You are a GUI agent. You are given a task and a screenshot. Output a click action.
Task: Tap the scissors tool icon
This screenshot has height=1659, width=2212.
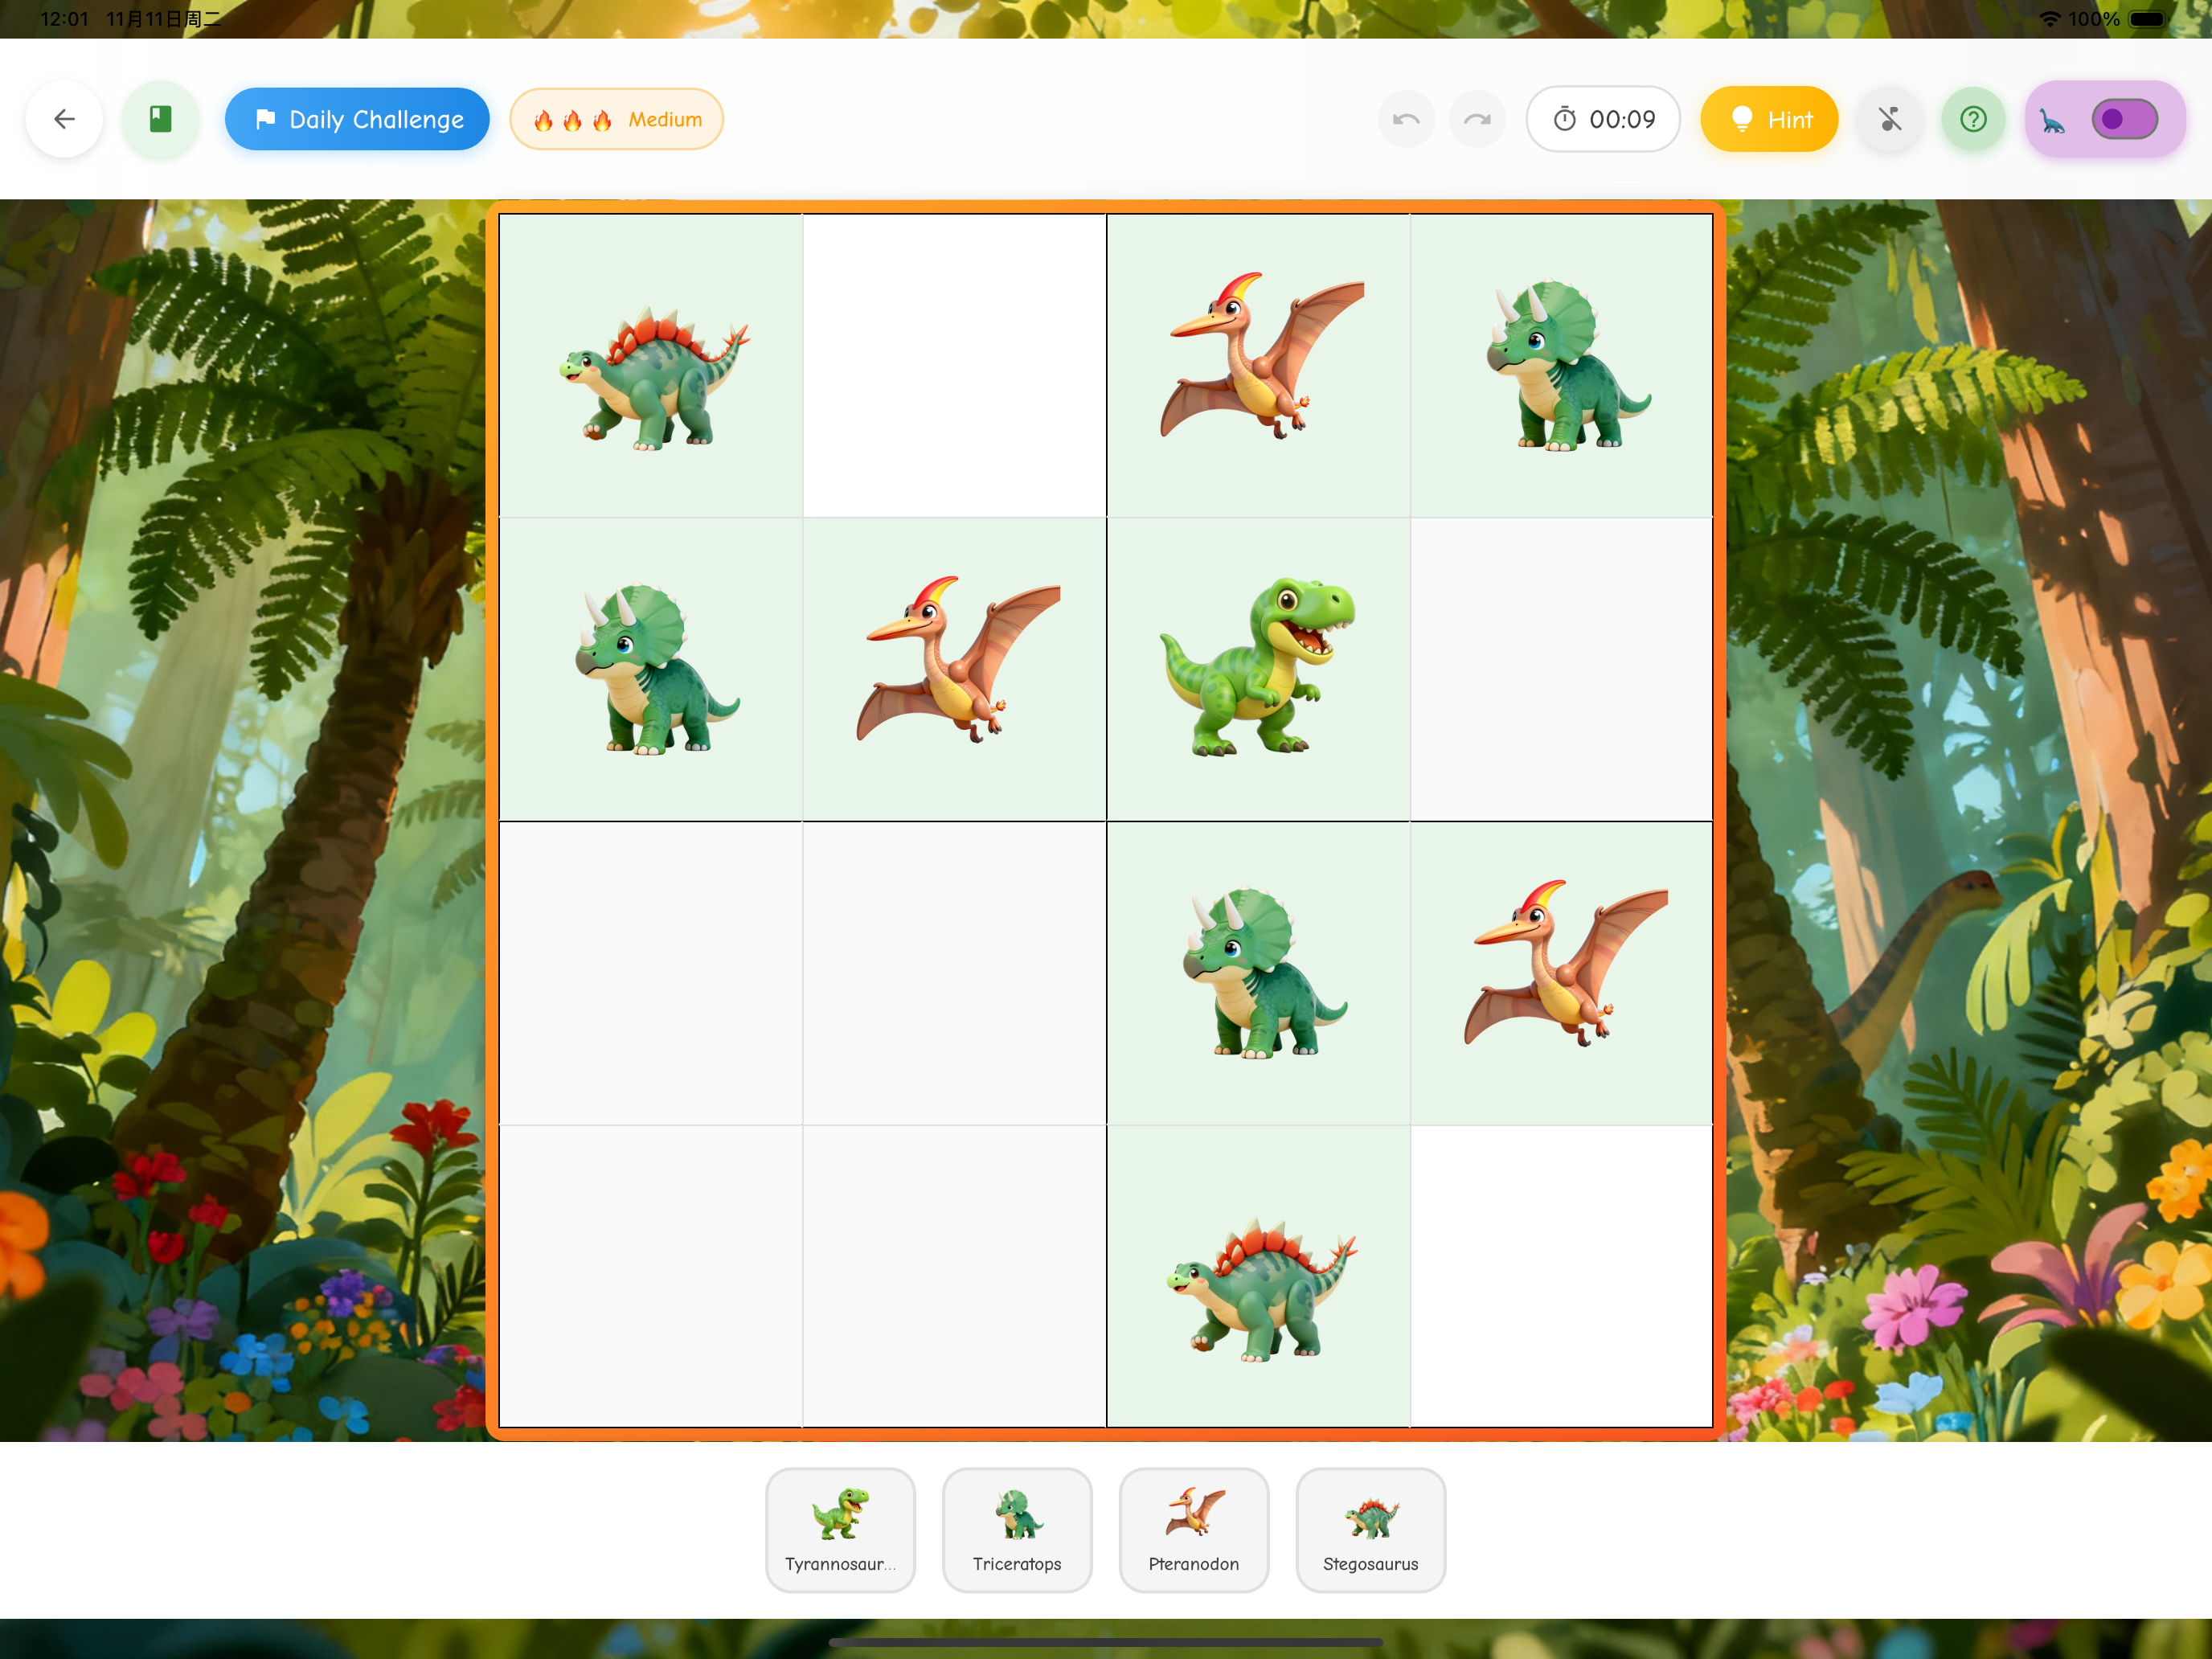tap(1890, 119)
